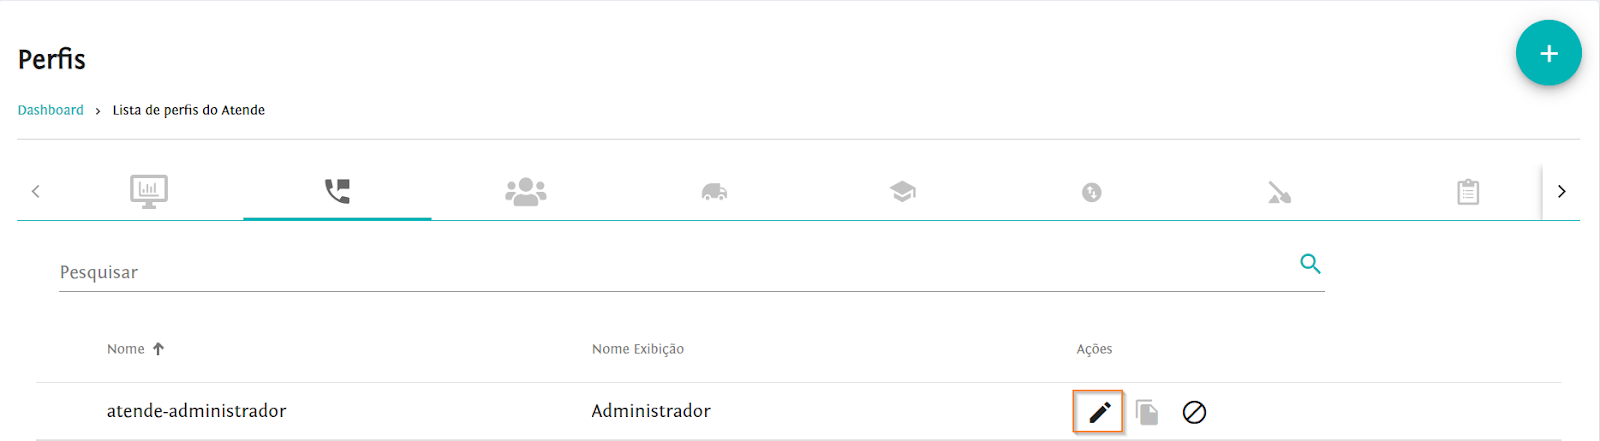1600x441 pixels.
Task: Click the magnifier search icon
Action: coord(1310,264)
